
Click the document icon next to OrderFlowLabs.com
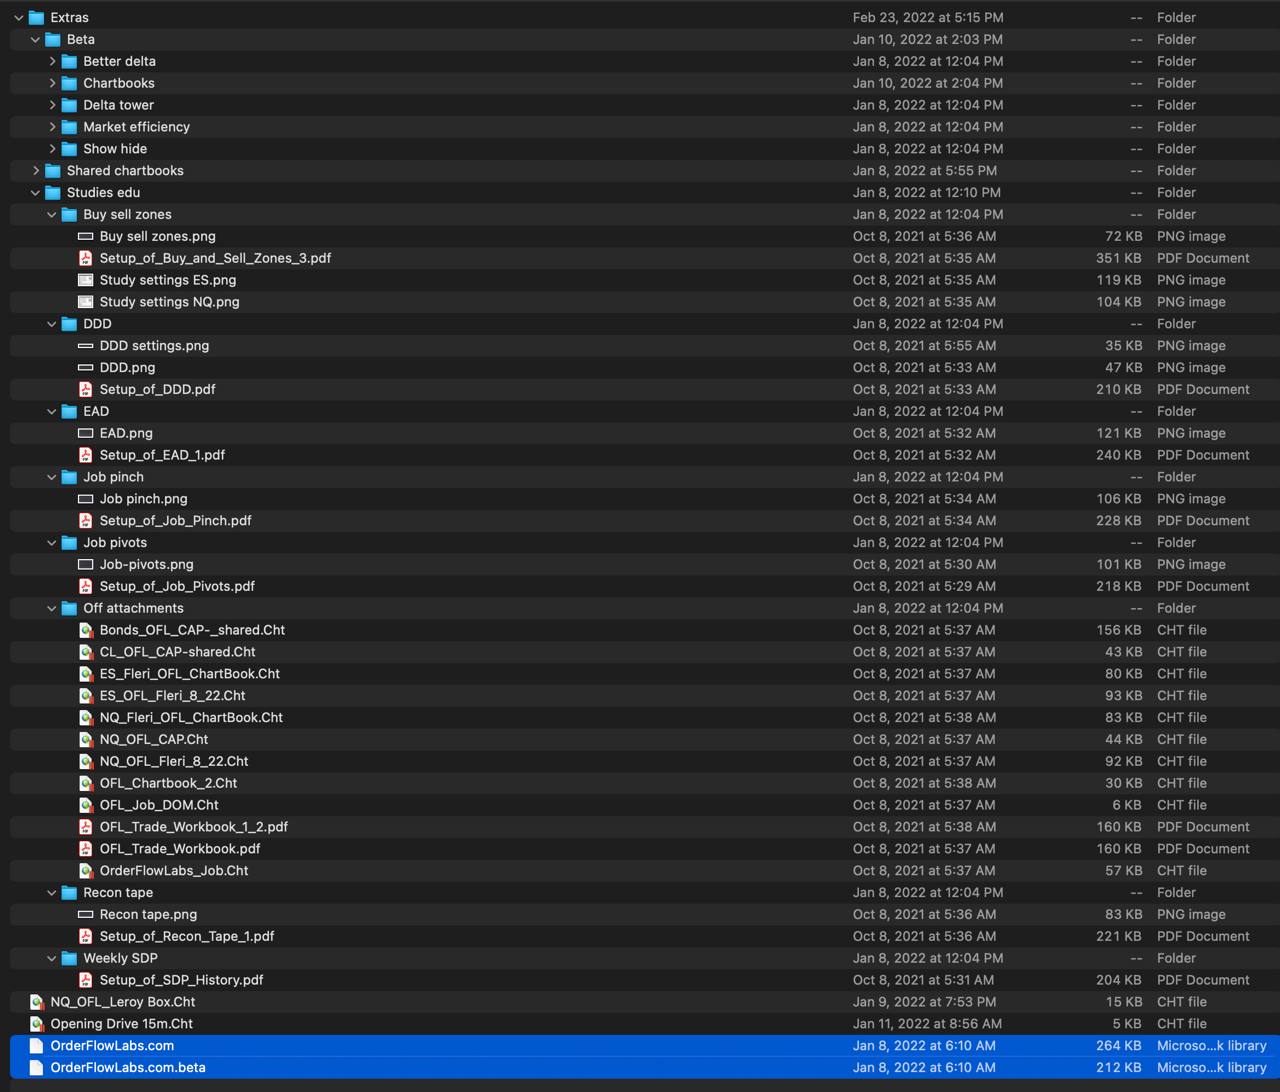(x=36, y=1045)
